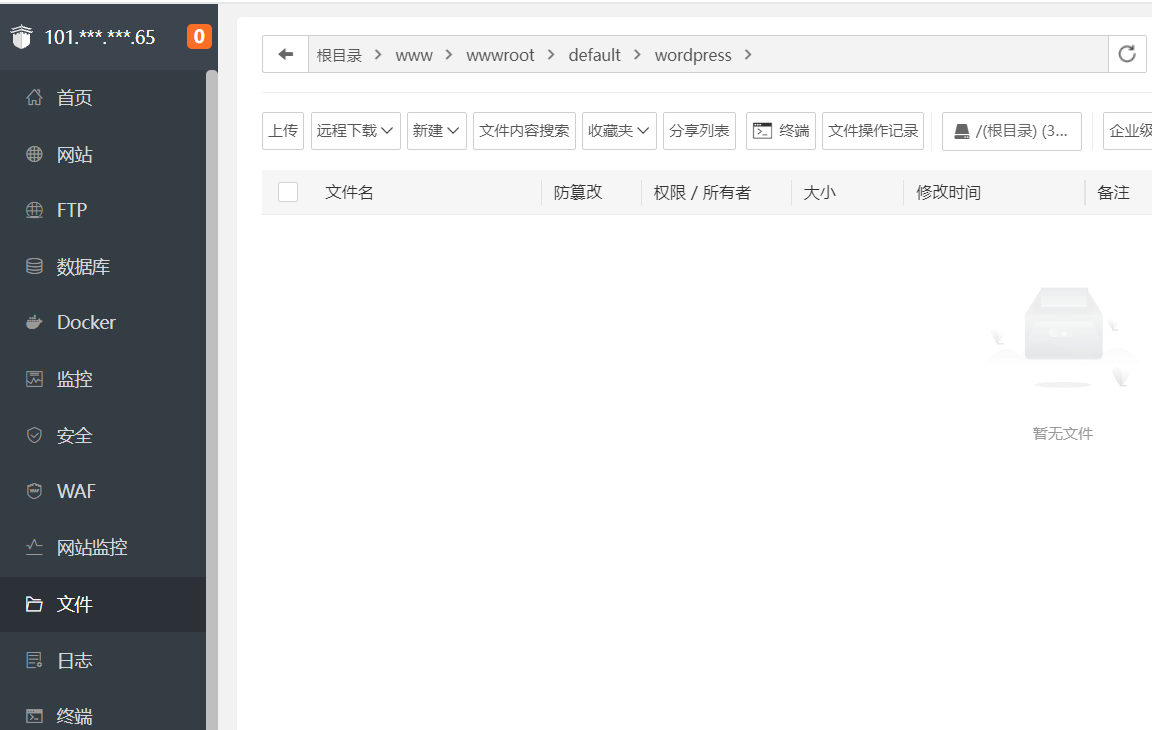This screenshot has width=1152, height=730.
Task: Click the sidebar vertical scrollbar
Action: (211, 400)
